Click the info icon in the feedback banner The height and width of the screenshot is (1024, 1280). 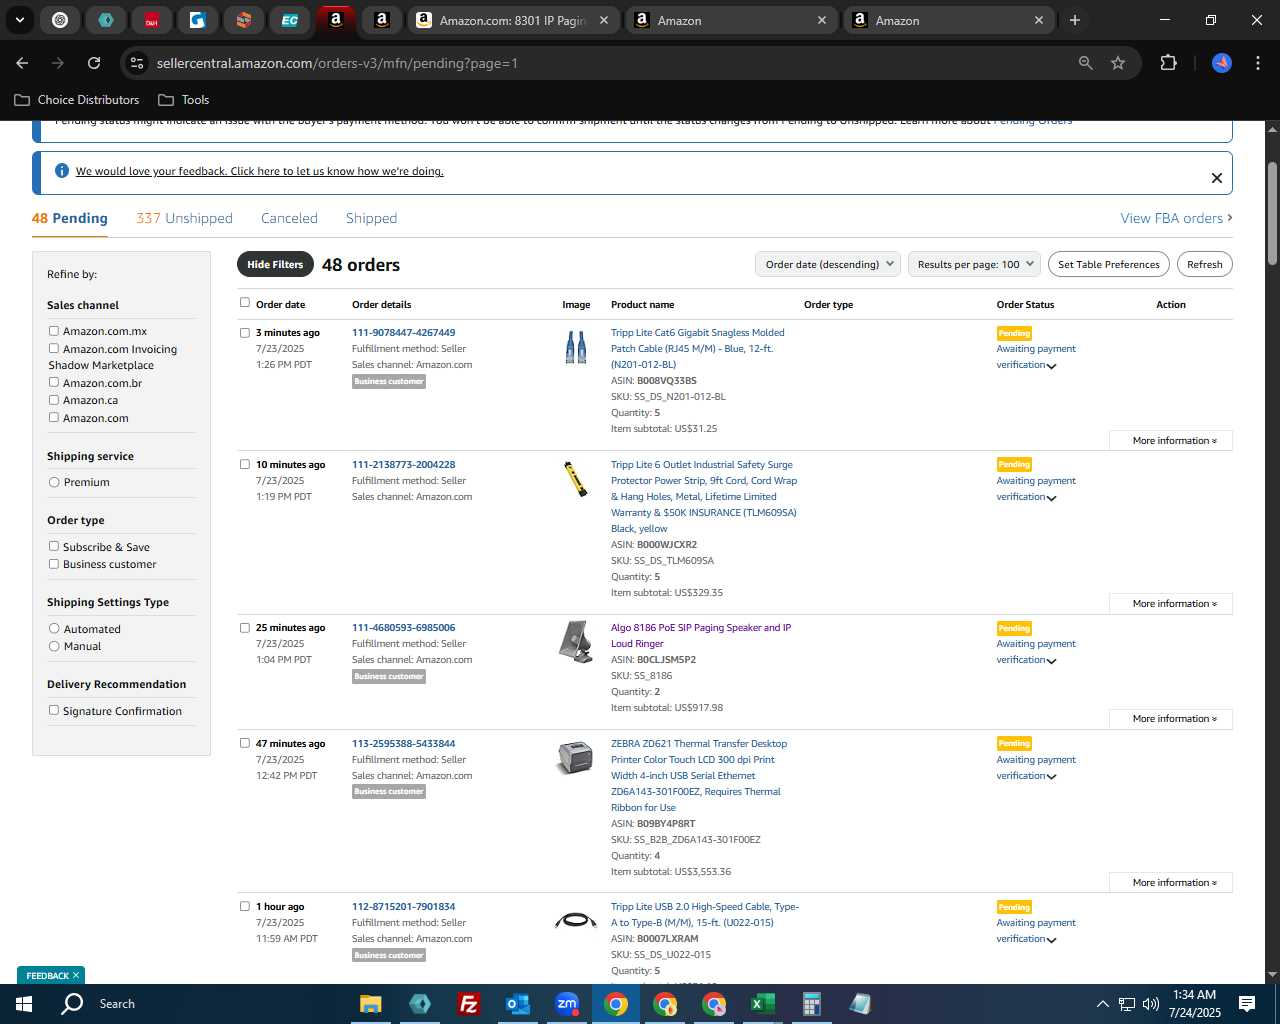(62, 171)
